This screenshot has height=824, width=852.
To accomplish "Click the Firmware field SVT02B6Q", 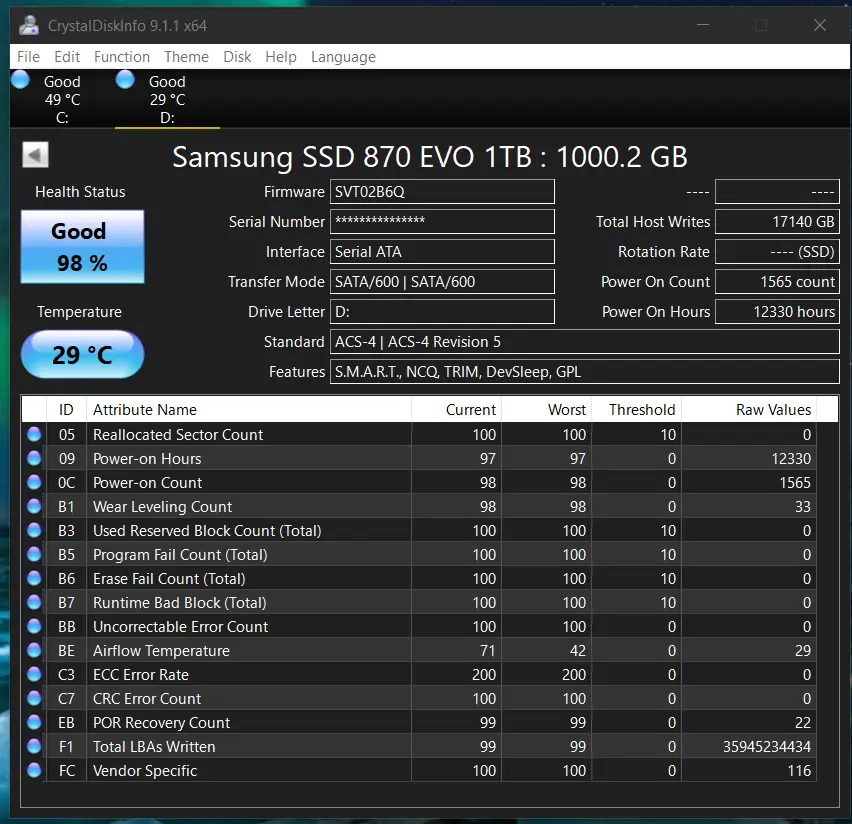I will pos(442,192).
